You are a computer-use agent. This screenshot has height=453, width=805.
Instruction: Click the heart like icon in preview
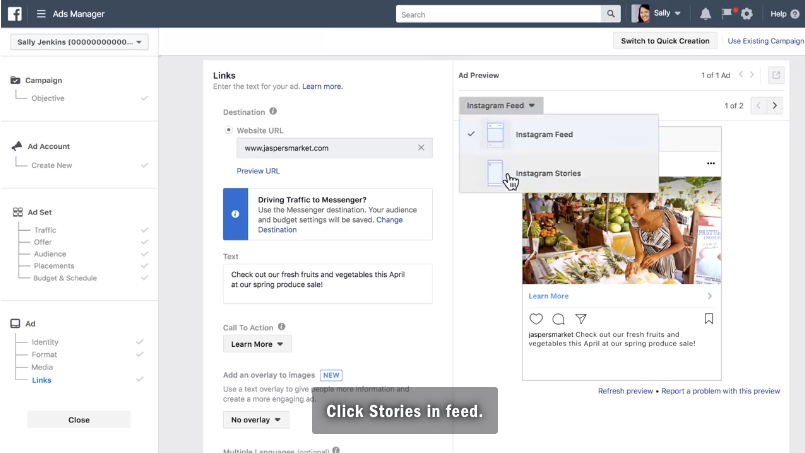pos(536,319)
